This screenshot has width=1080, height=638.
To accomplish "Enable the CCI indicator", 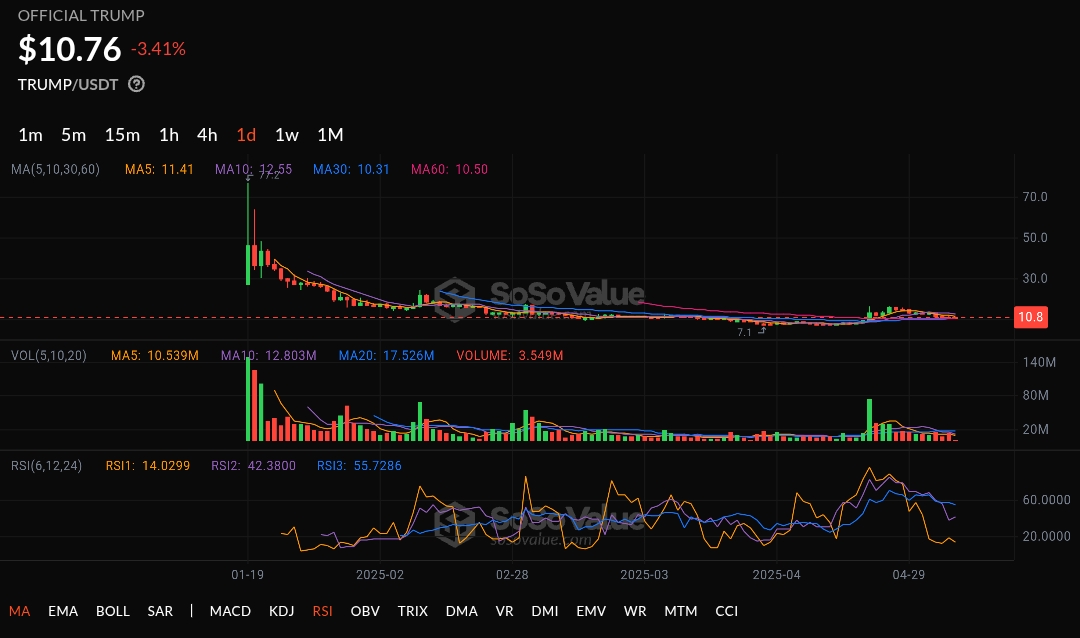I will (x=727, y=611).
